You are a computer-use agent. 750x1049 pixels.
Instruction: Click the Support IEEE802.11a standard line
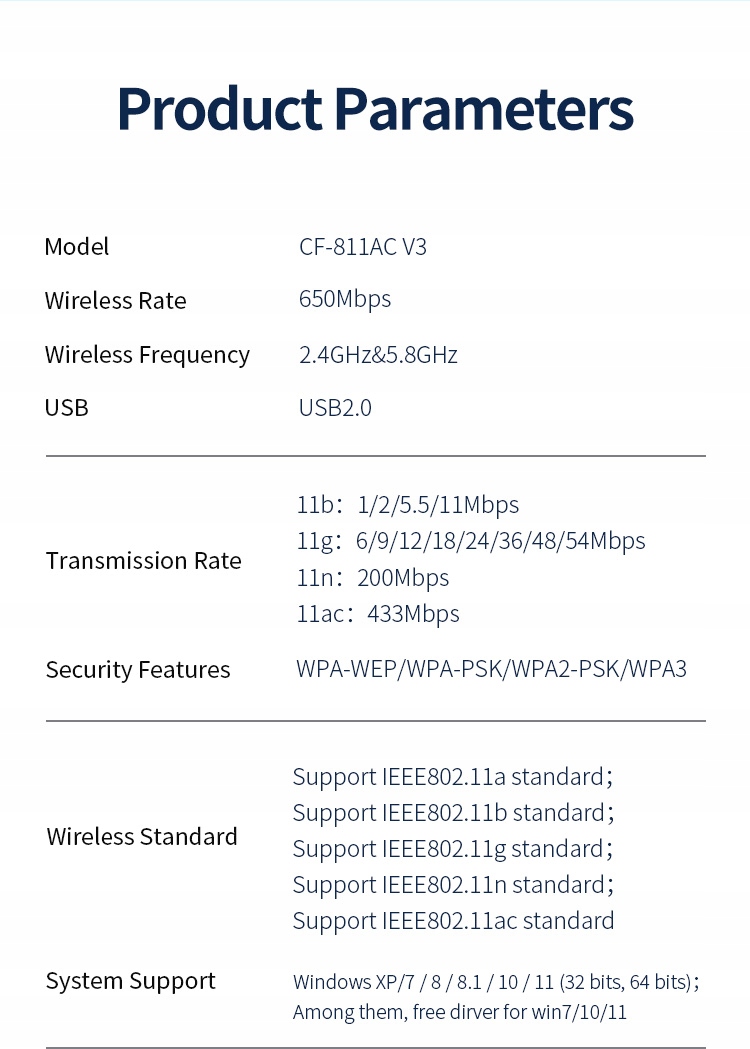pyautogui.click(x=452, y=777)
